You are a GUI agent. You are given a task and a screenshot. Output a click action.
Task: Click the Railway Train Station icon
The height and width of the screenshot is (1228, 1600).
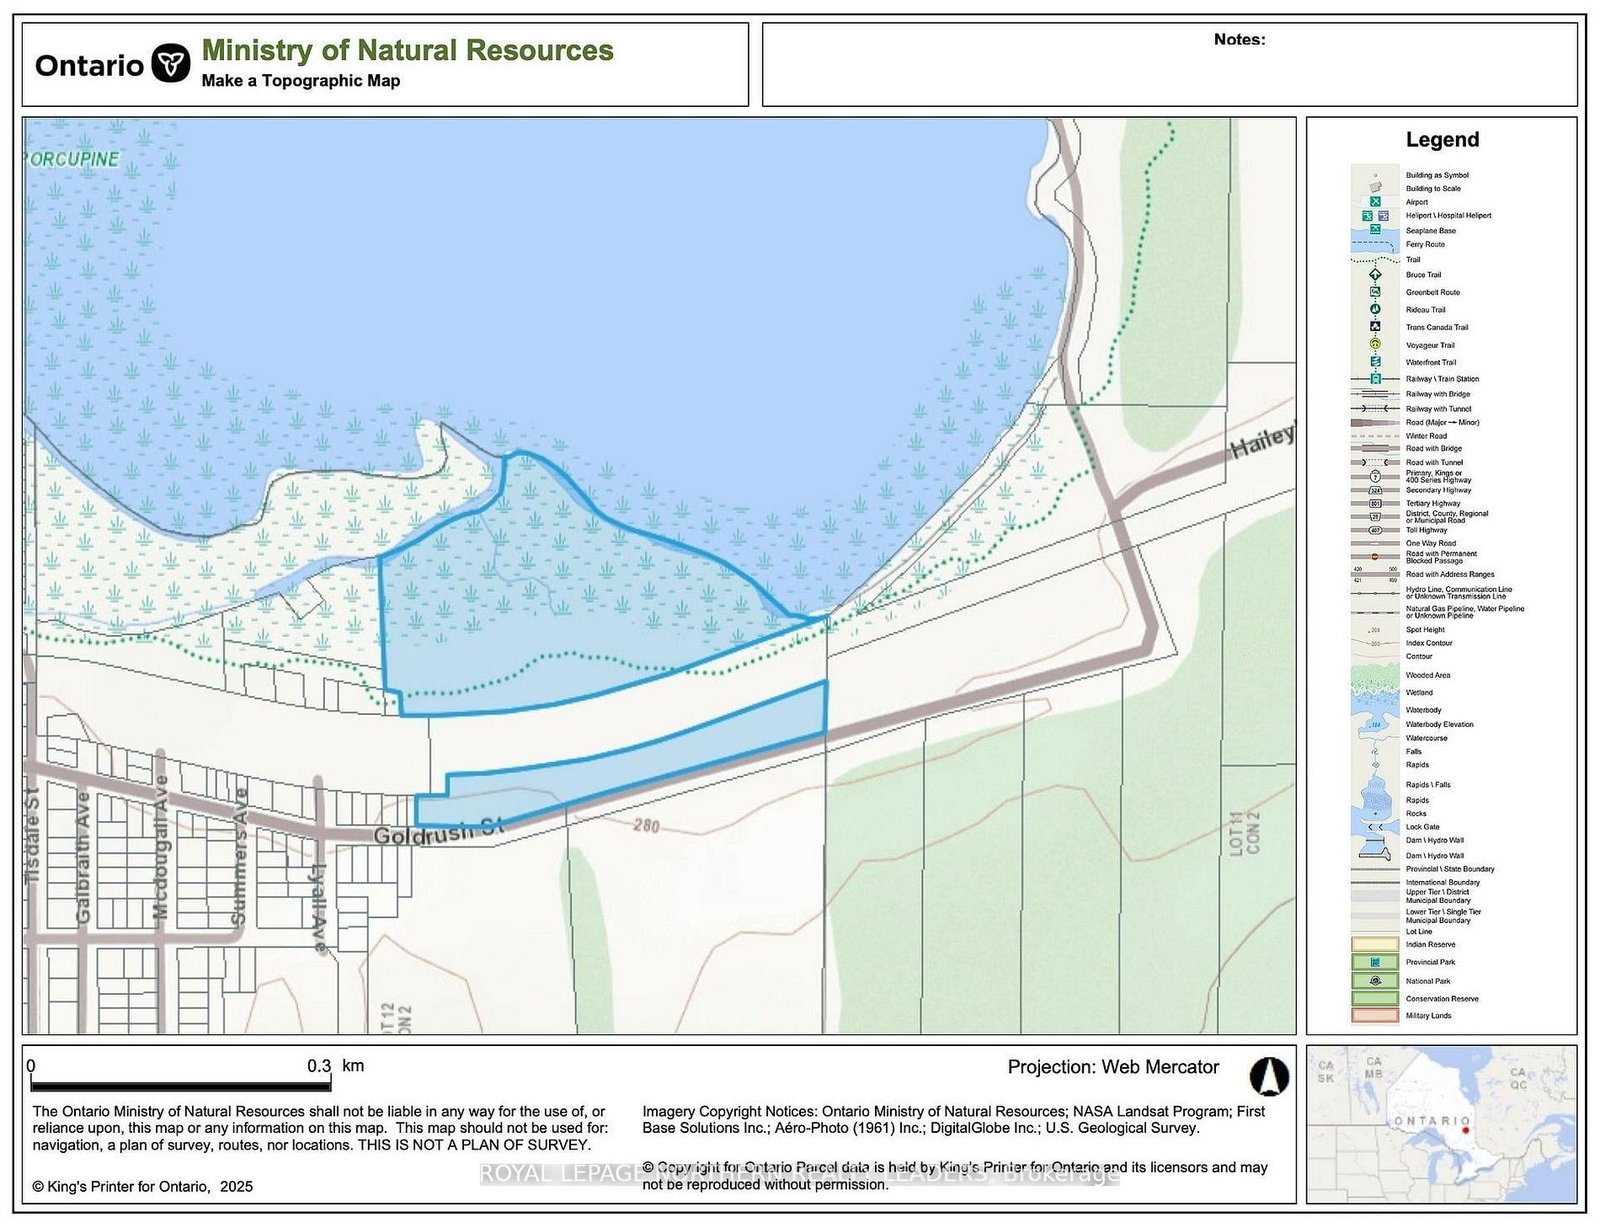click(1375, 379)
